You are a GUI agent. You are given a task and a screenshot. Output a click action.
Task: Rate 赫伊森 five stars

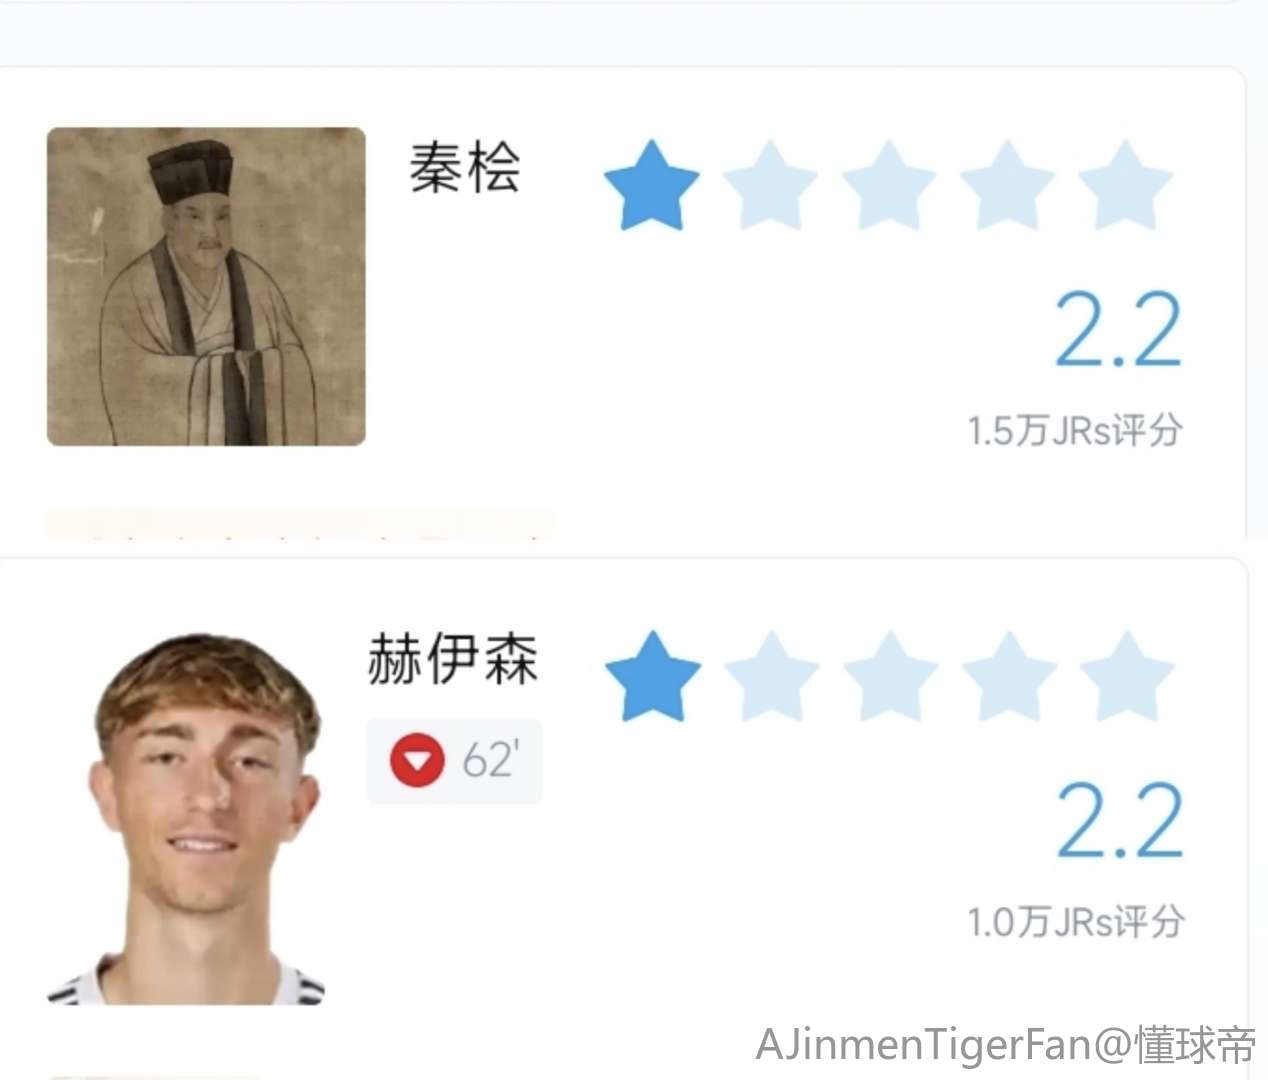(x=1127, y=677)
